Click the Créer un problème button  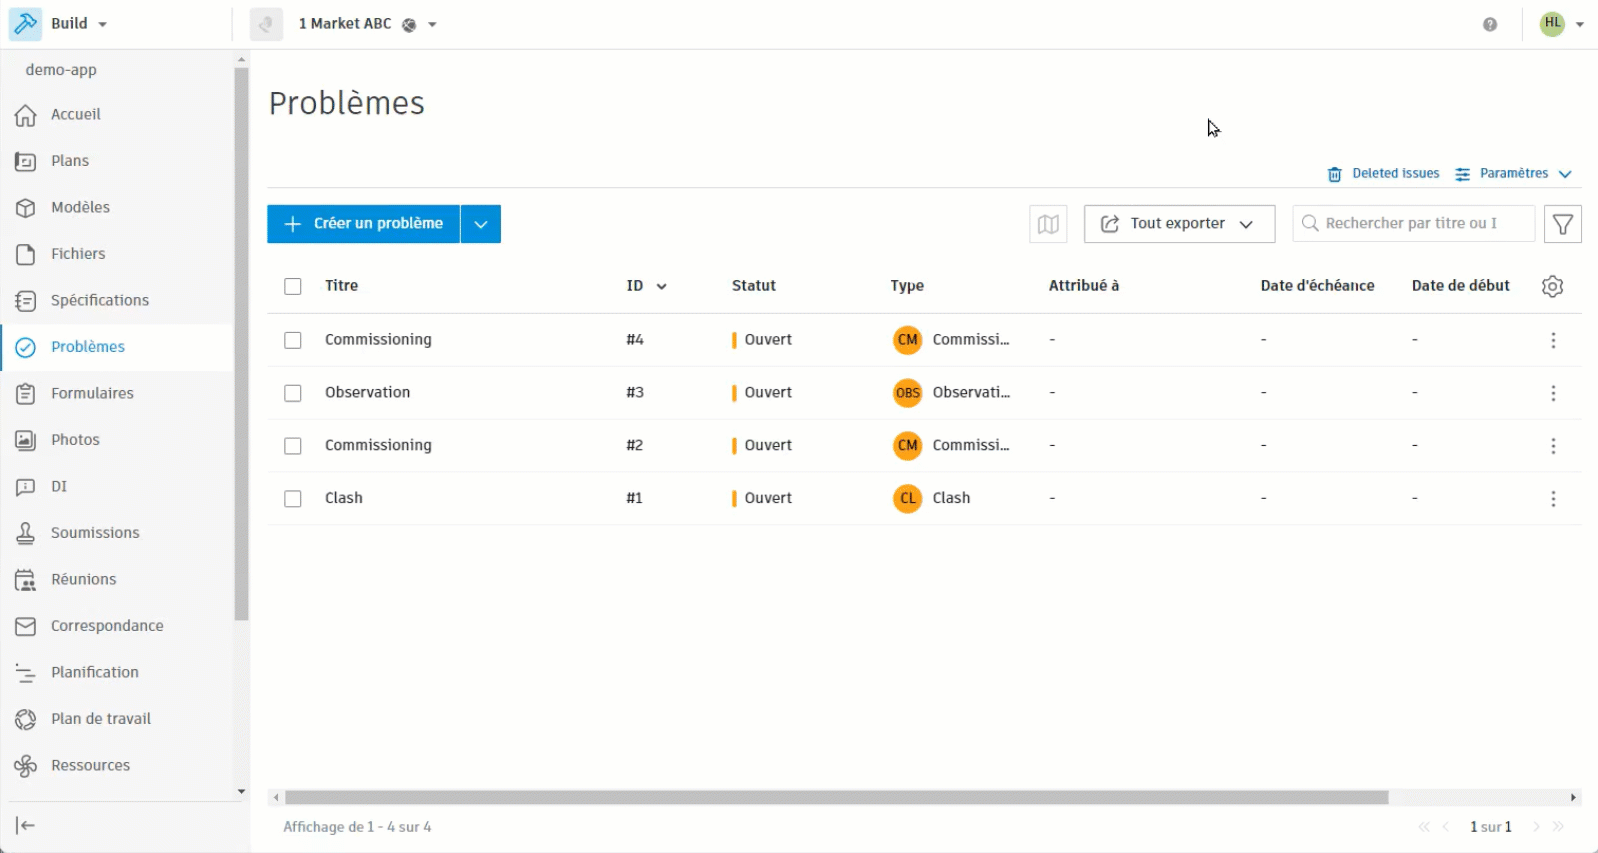point(364,224)
